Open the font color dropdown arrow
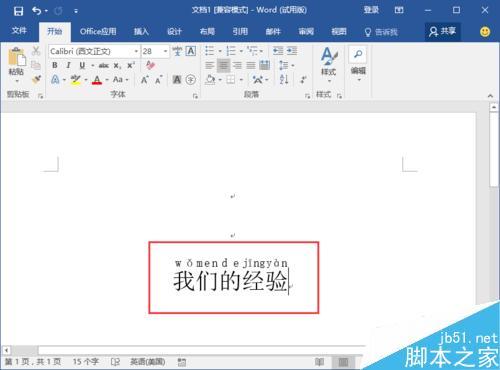This screenshot has width=500, height=370. tap(107, 80)
